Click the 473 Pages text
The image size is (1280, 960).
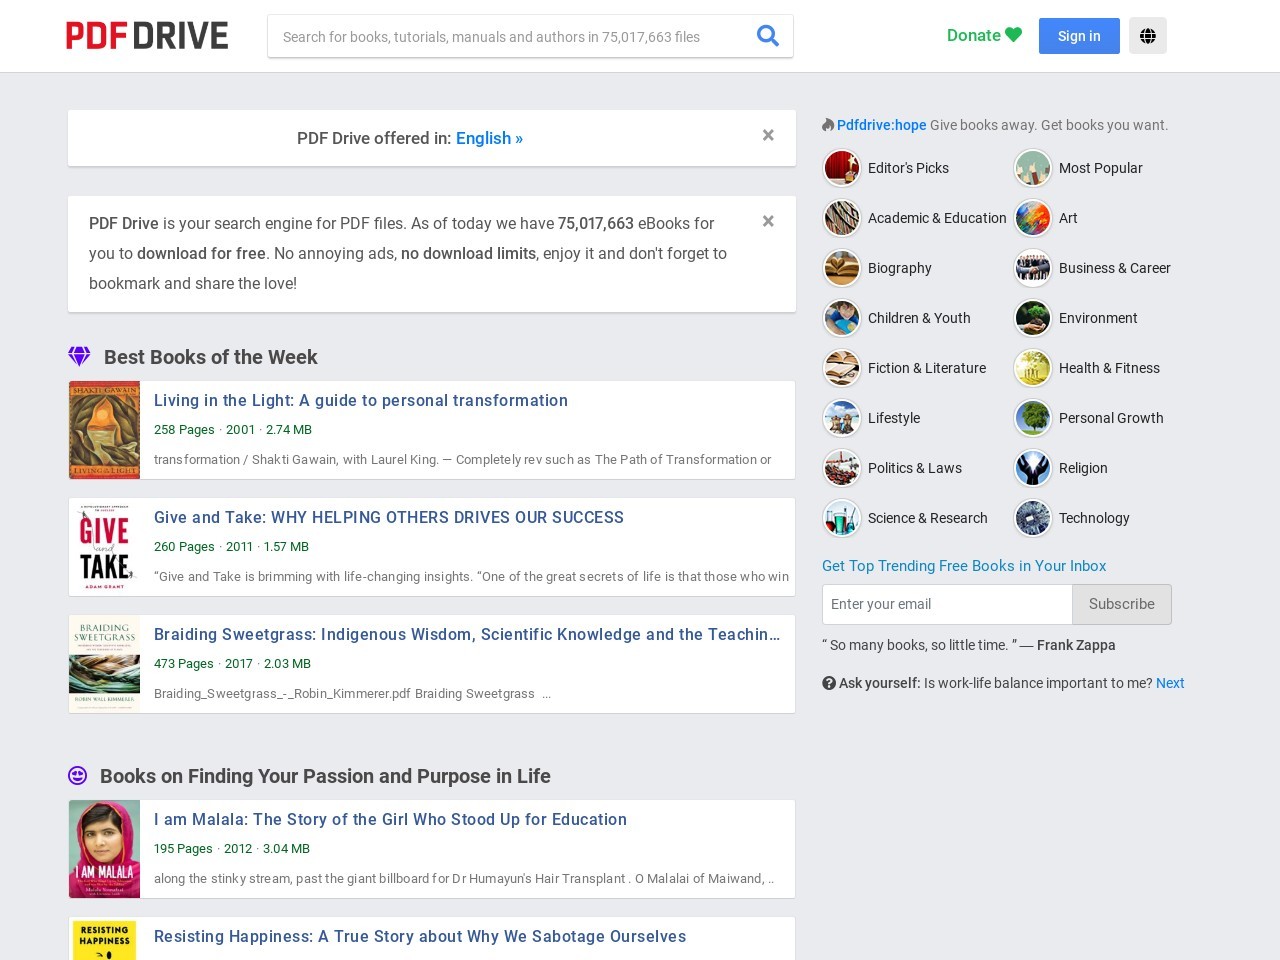184,663
